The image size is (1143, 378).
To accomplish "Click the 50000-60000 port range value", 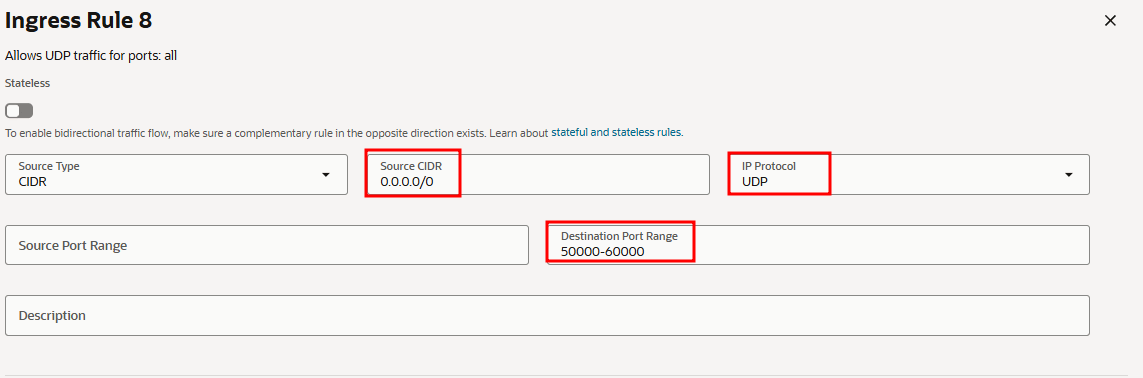I will (602, 251).
